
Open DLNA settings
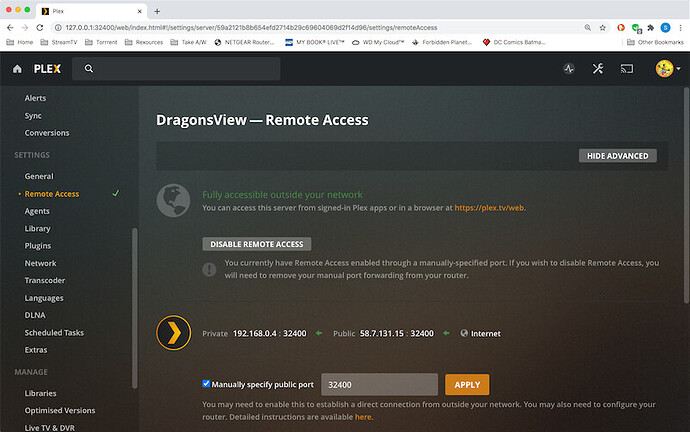[x=35, y=315]
